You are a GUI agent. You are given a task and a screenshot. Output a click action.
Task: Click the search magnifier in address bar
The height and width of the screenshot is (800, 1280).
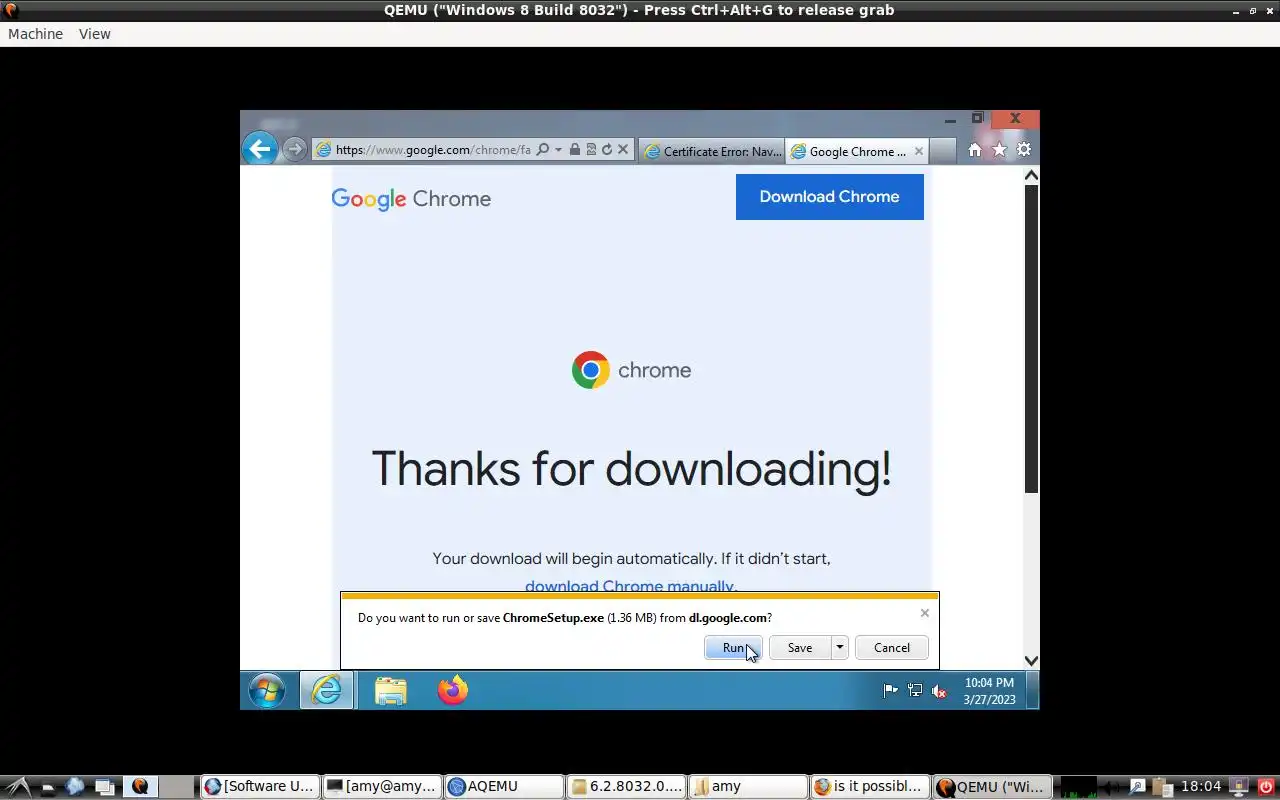(x=542, y=150)
